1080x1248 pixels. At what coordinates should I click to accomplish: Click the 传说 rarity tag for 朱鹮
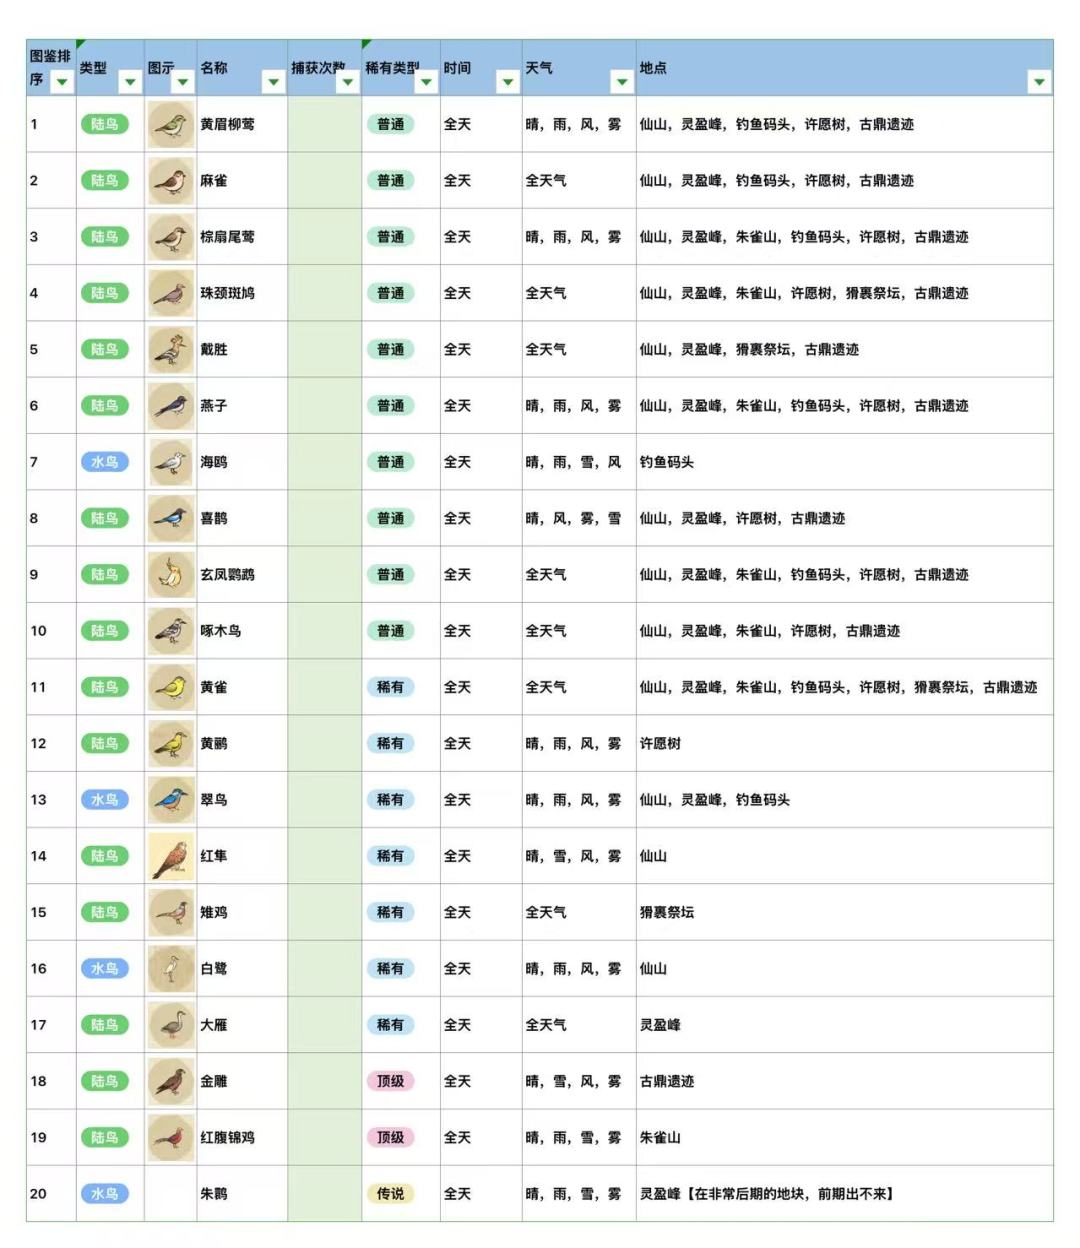(390, 1194)
